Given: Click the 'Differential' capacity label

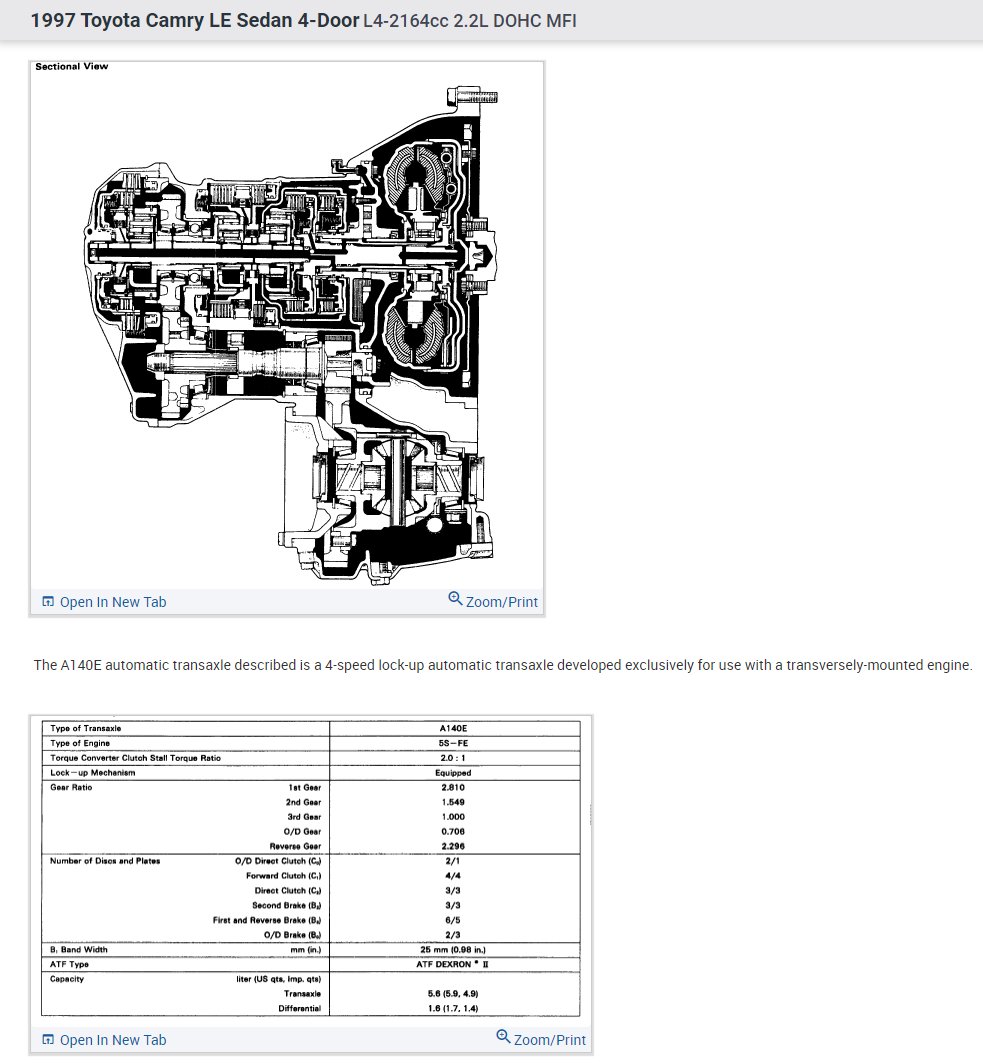Looking at the screenshot, I should (300, 1009).
